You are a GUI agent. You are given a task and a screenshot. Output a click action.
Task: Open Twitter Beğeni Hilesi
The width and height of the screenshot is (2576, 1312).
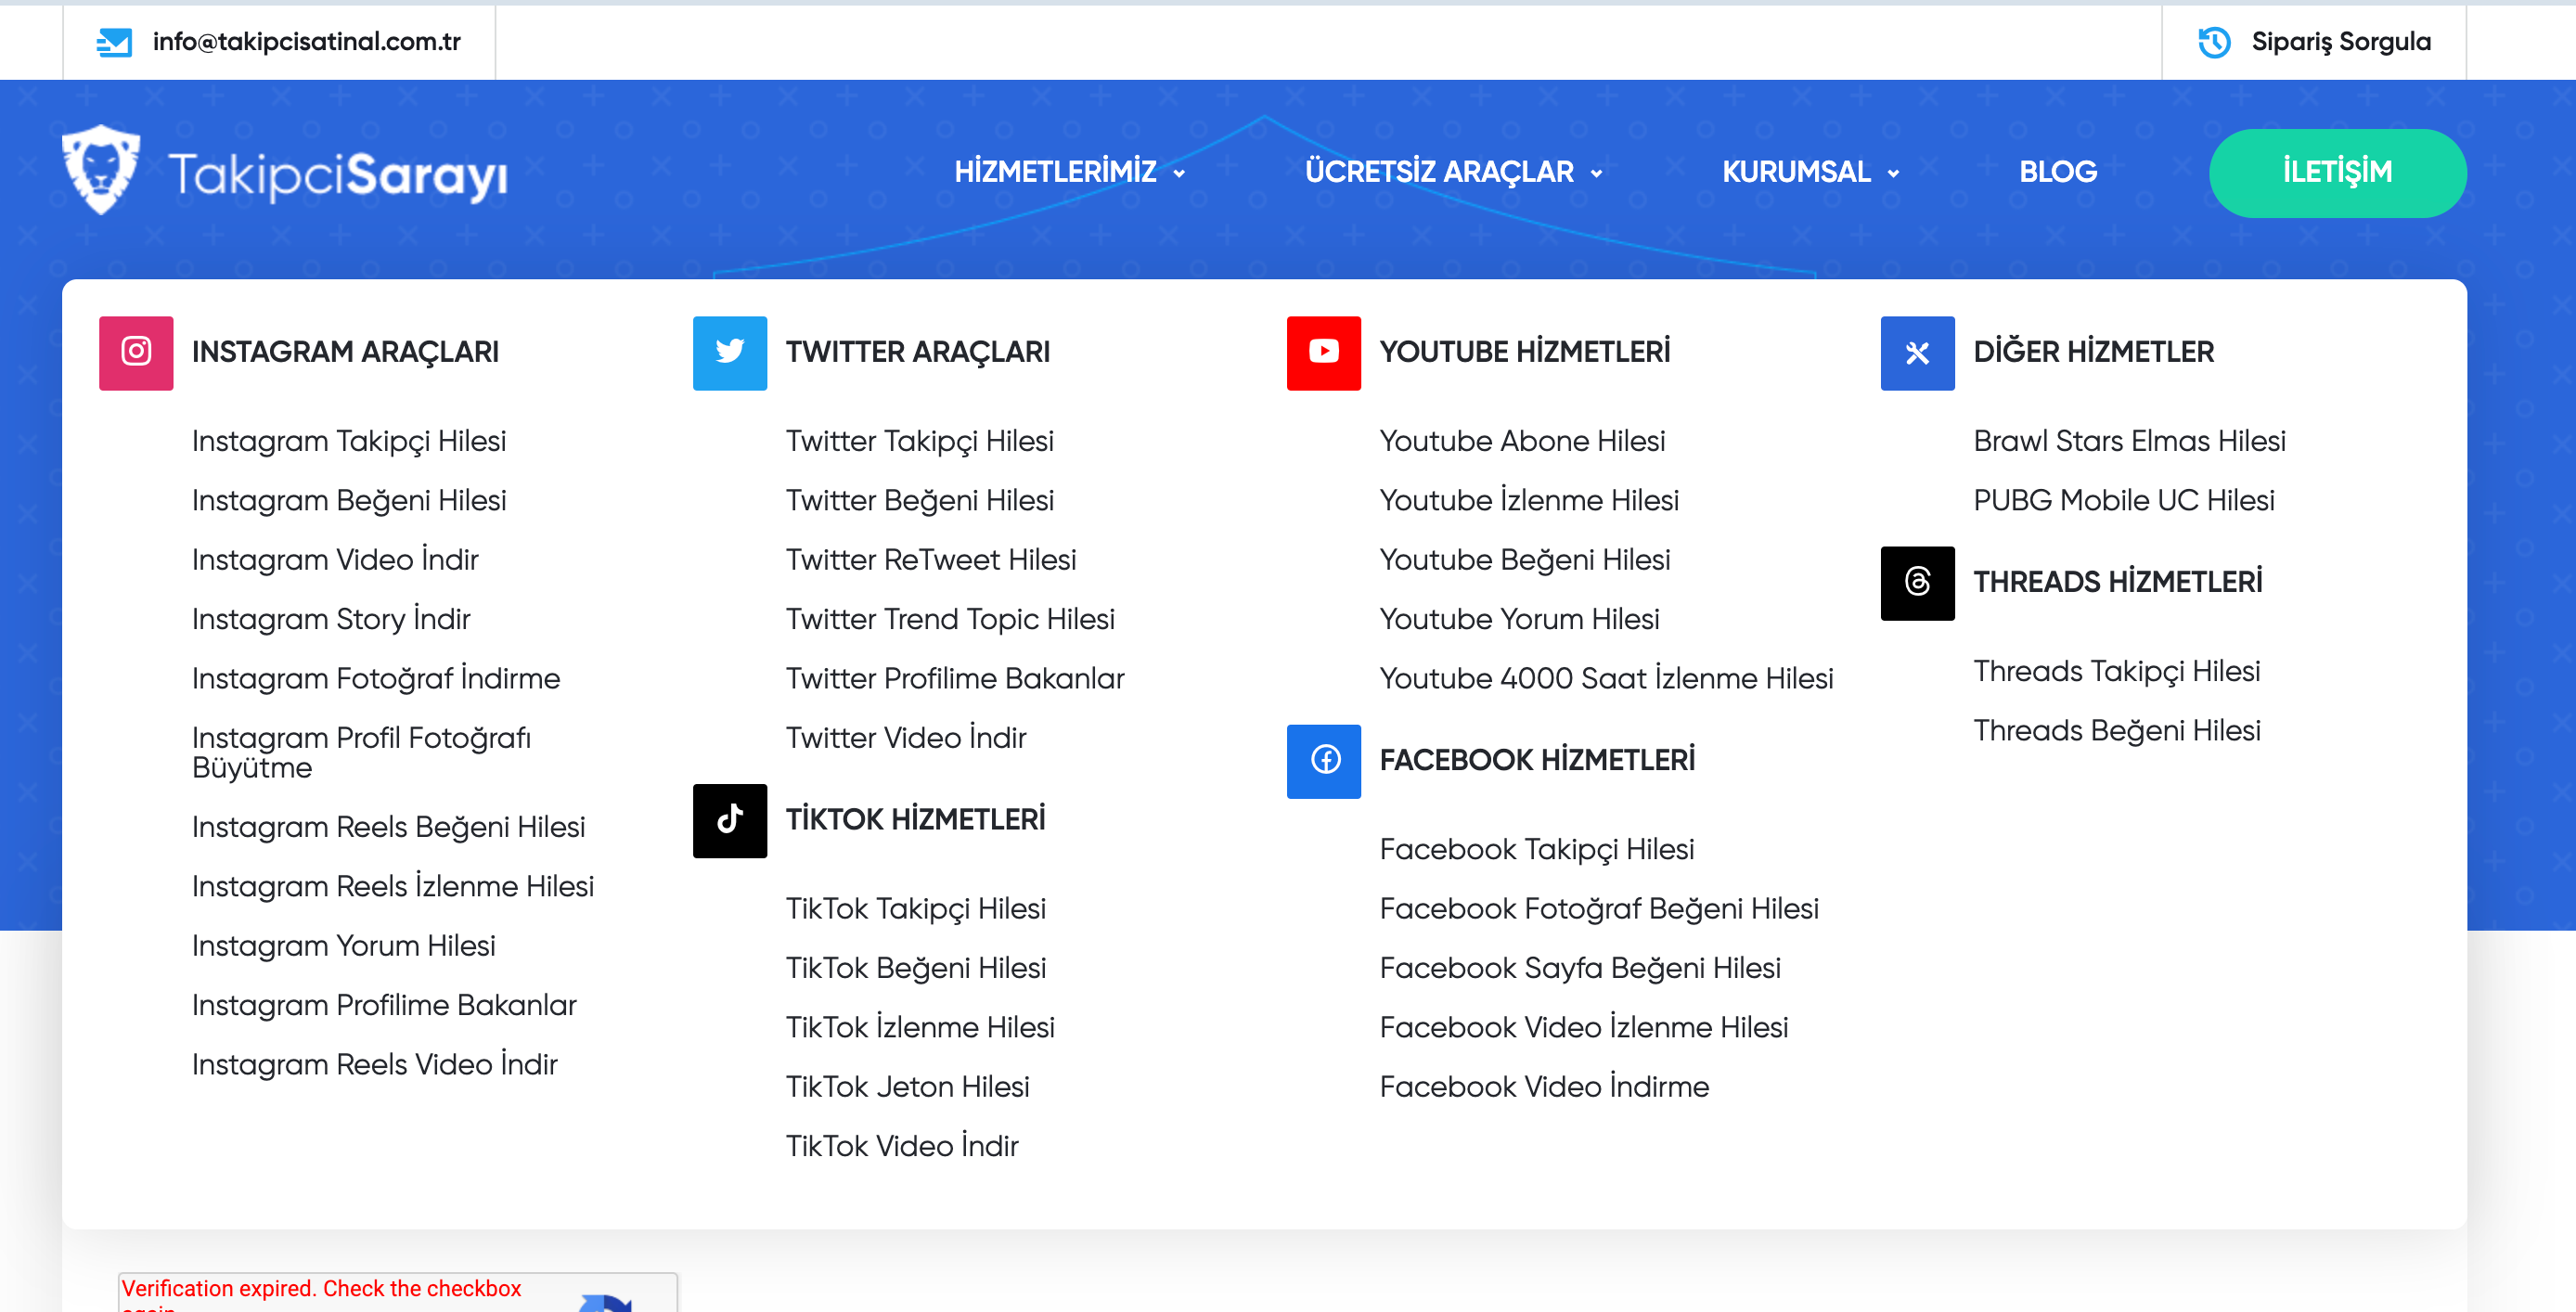[920, 500]
